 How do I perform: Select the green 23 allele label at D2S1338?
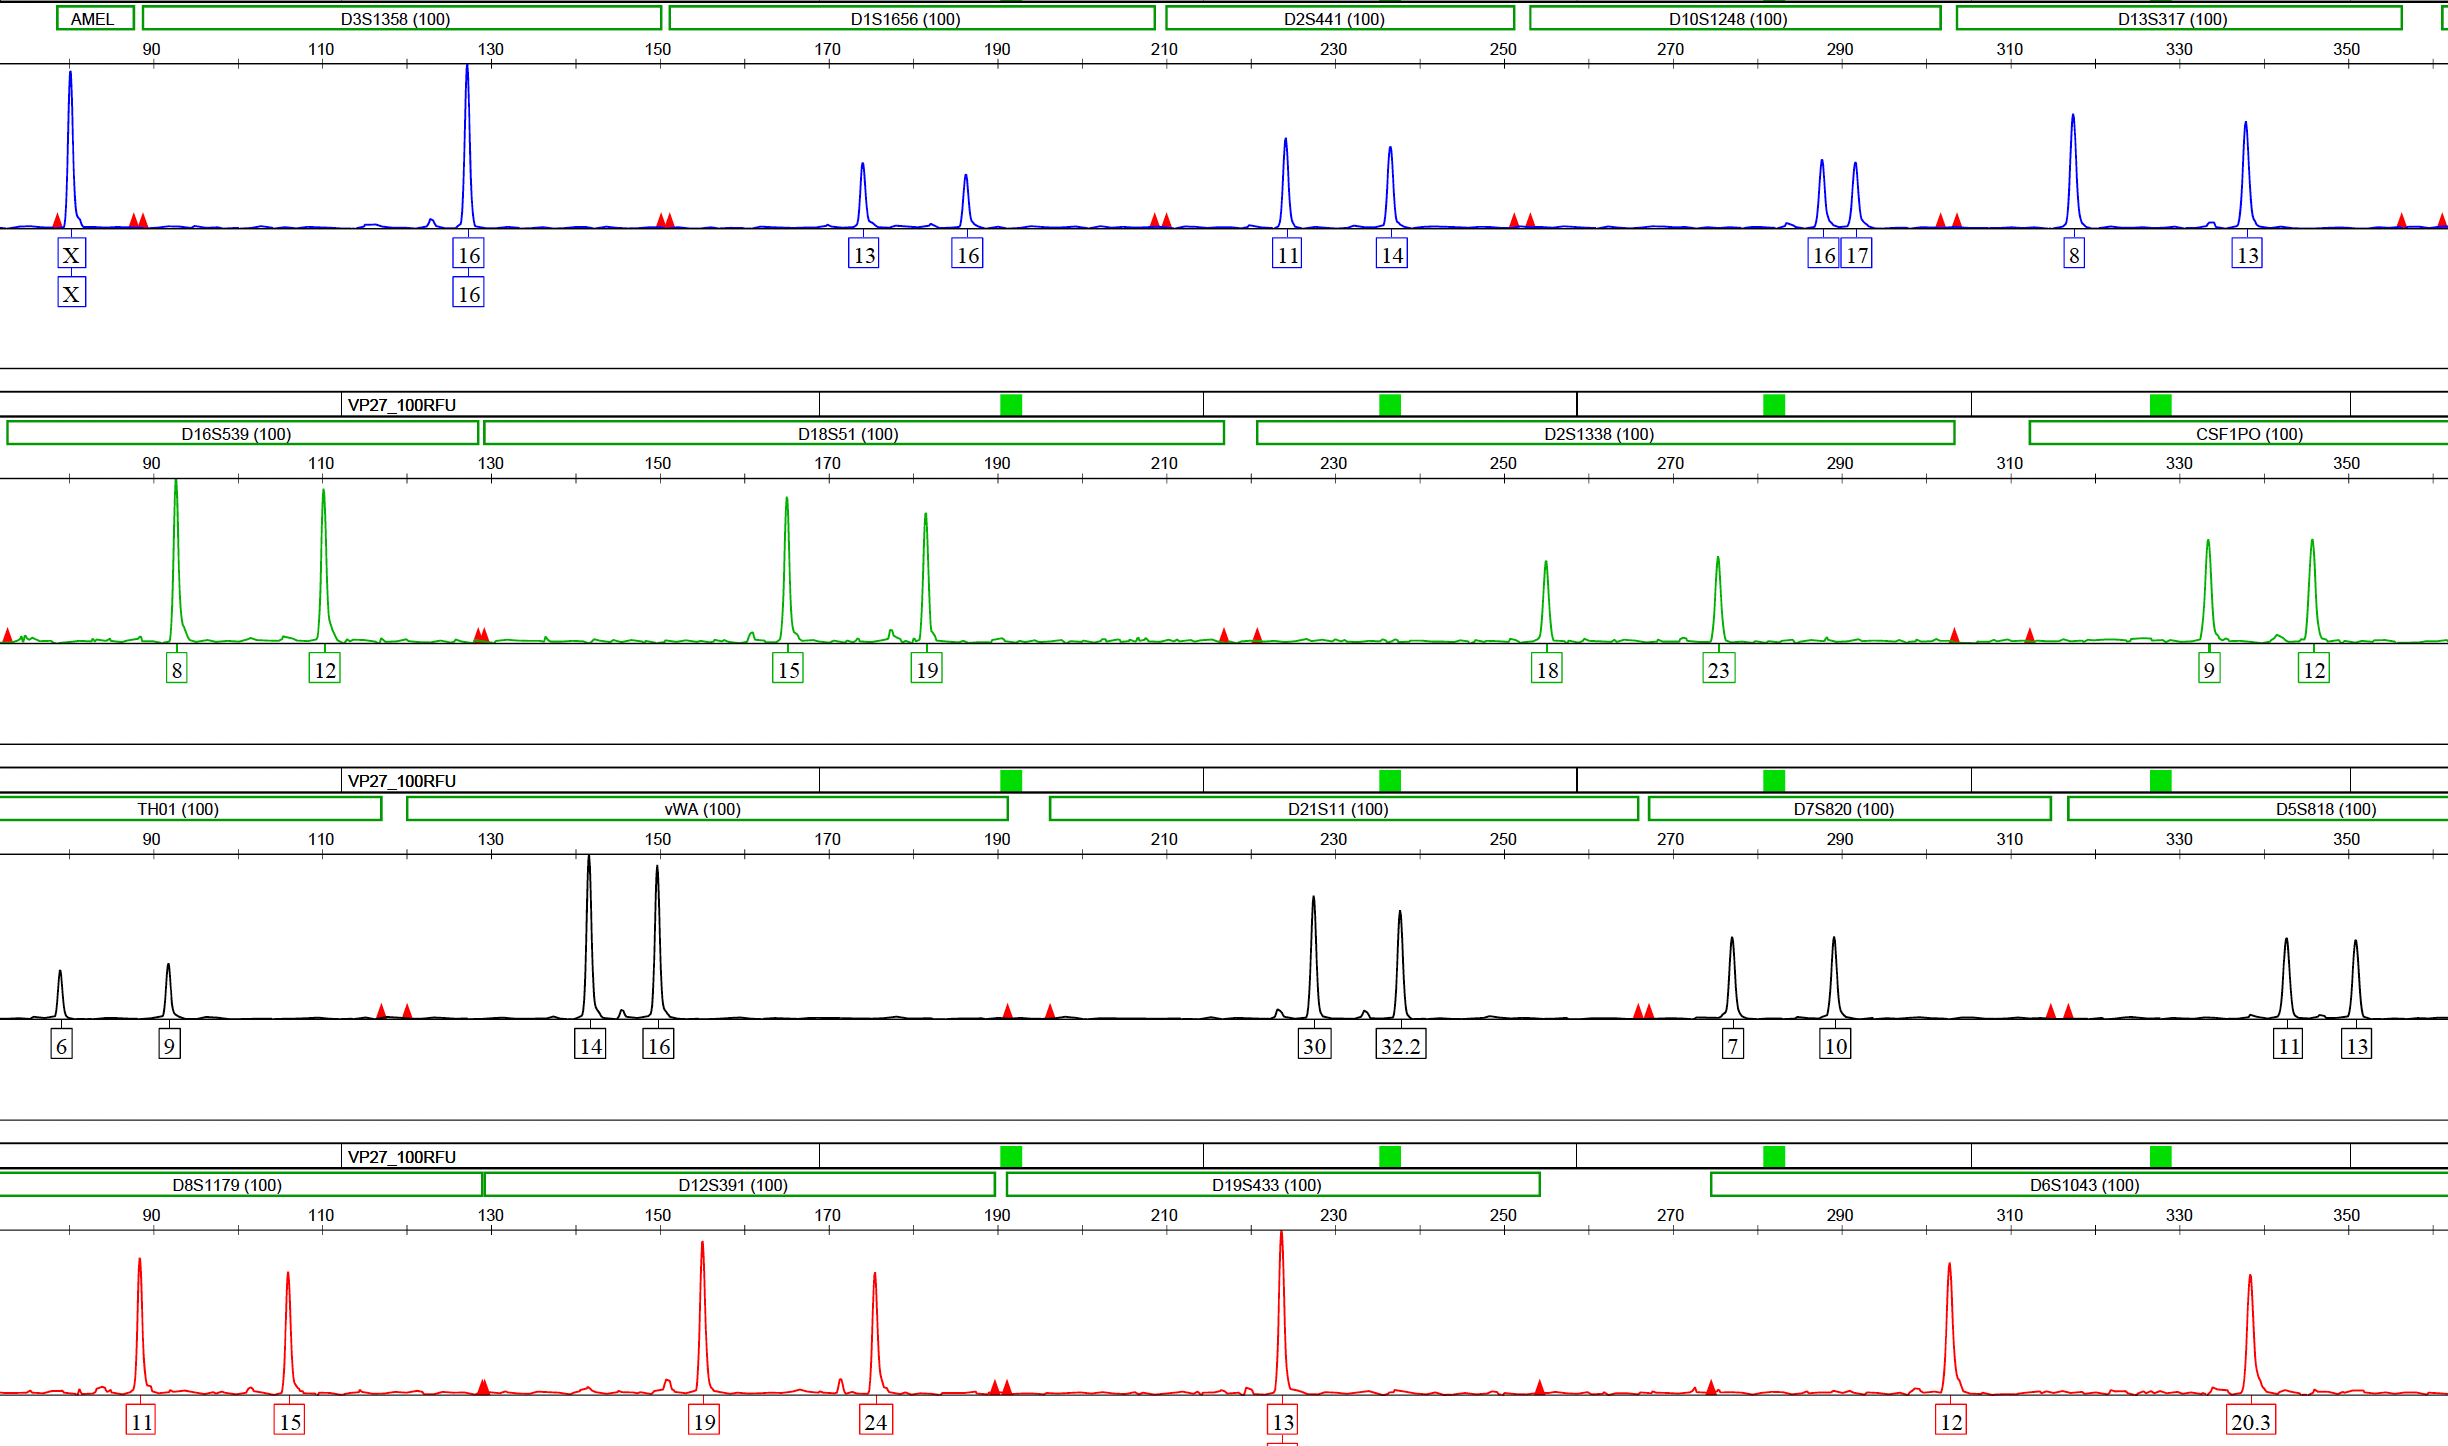(1718, 670)
